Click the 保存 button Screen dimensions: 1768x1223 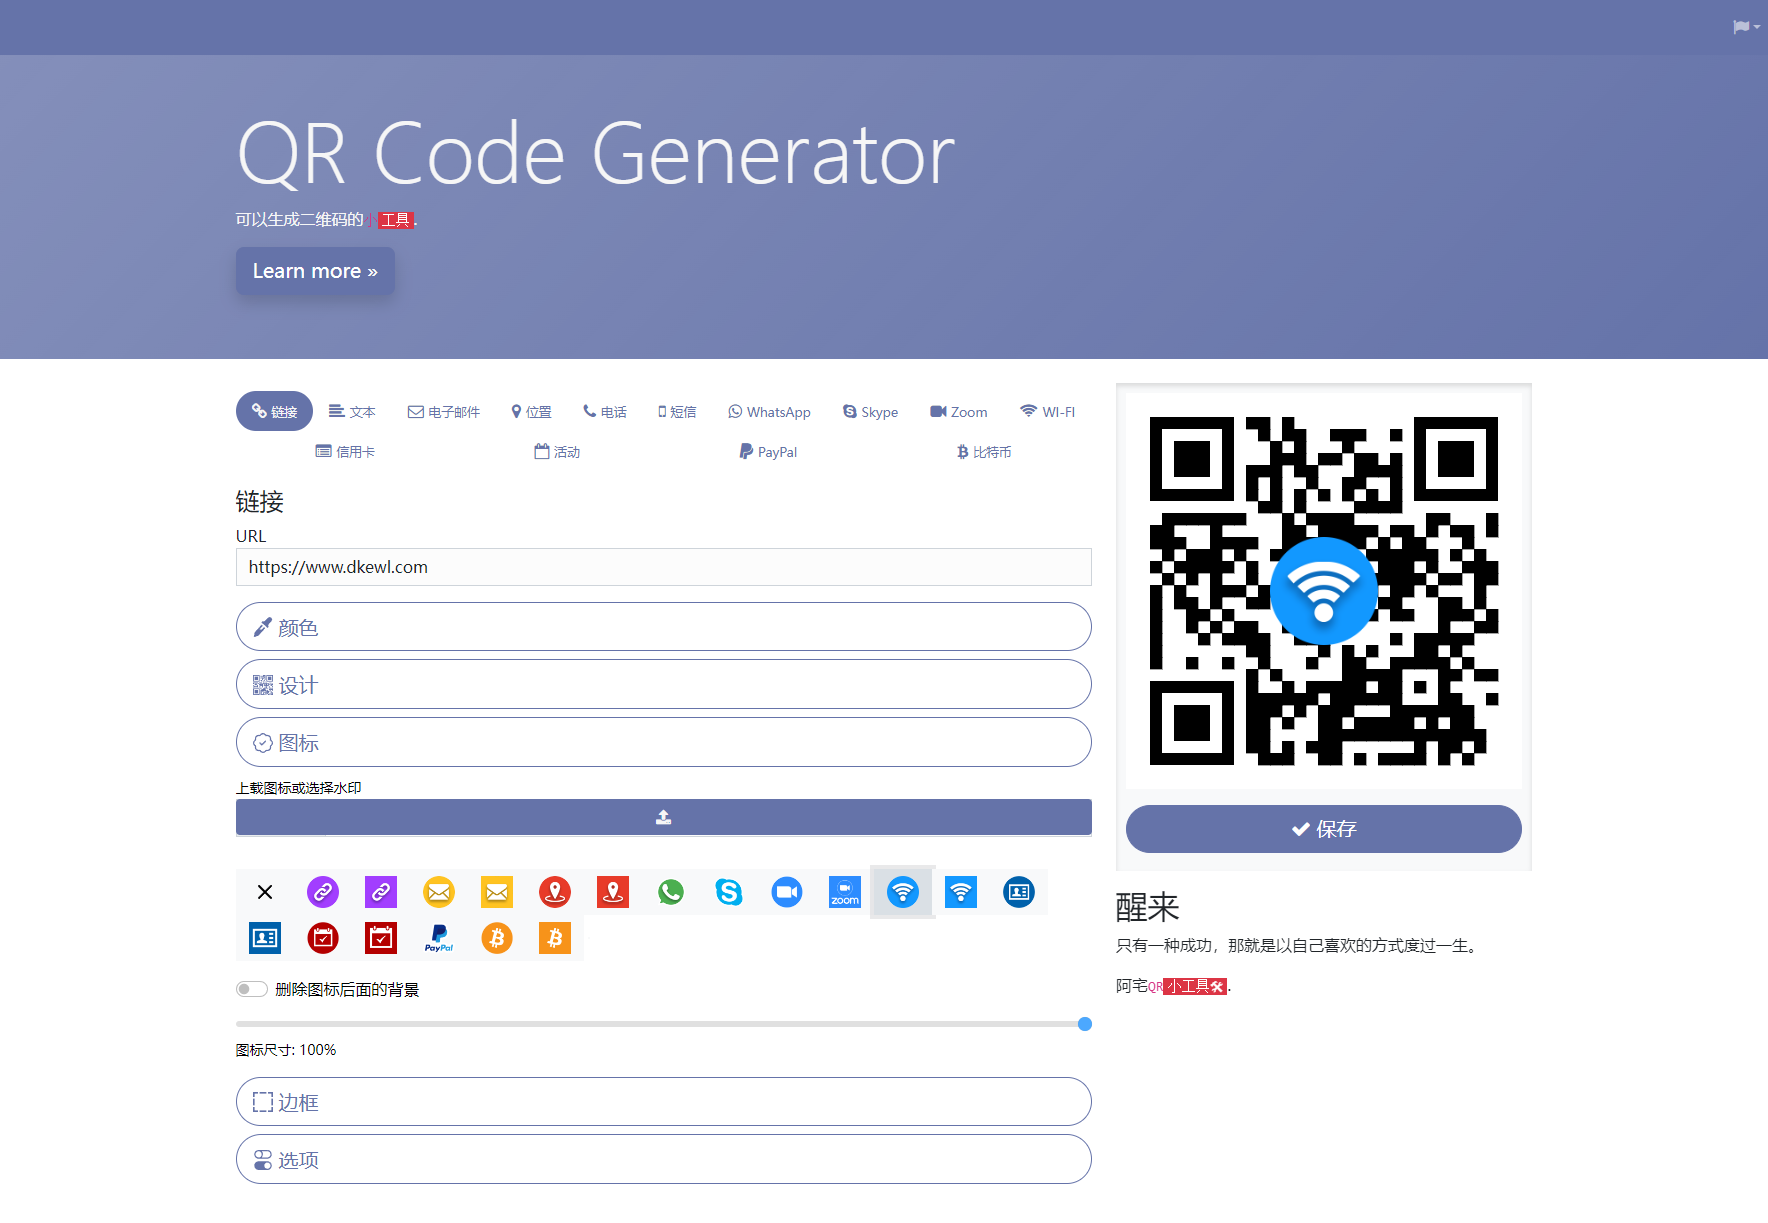coord(1323,829)
